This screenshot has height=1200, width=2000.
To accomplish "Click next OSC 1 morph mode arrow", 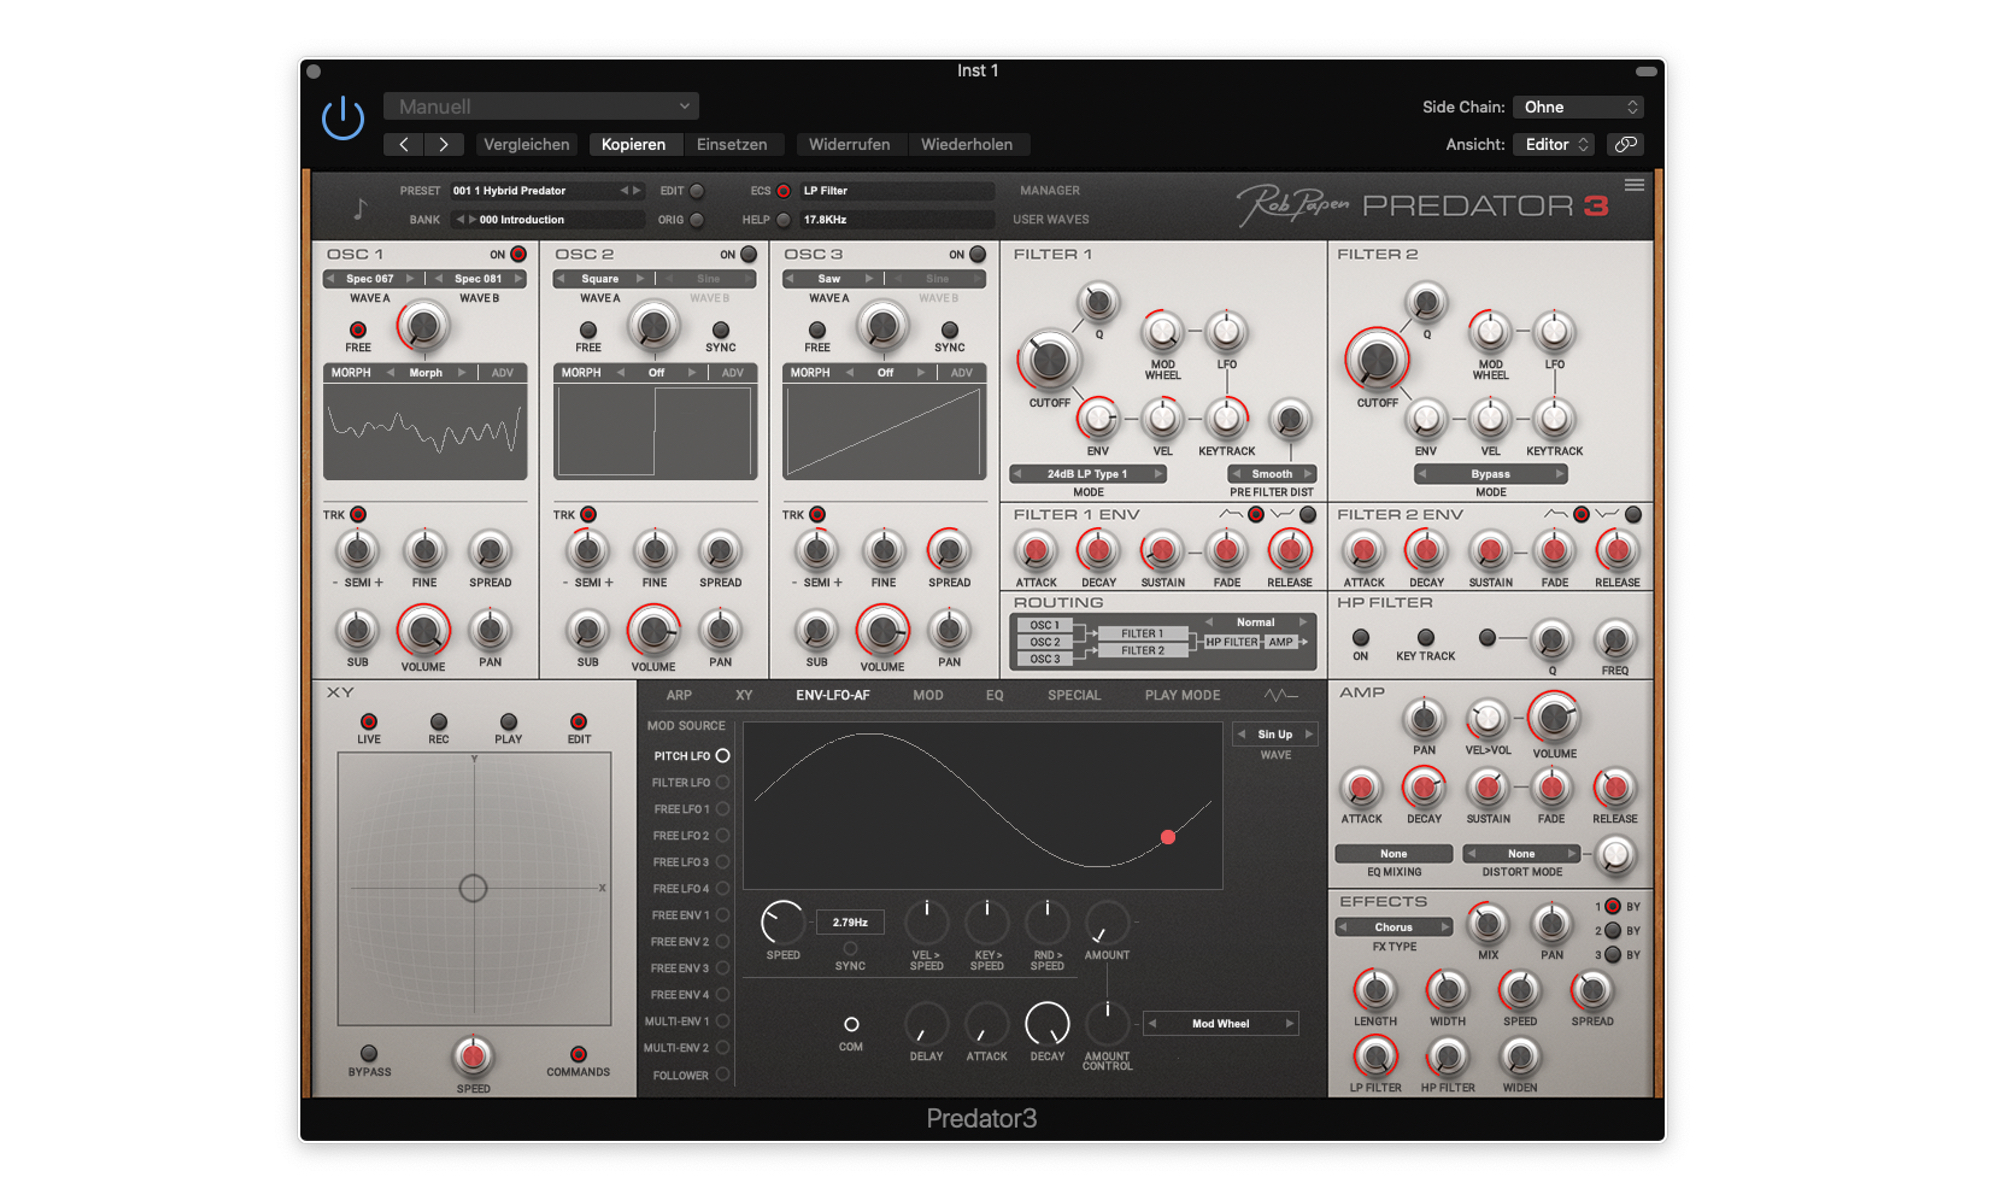I will (x=462, y=372).
